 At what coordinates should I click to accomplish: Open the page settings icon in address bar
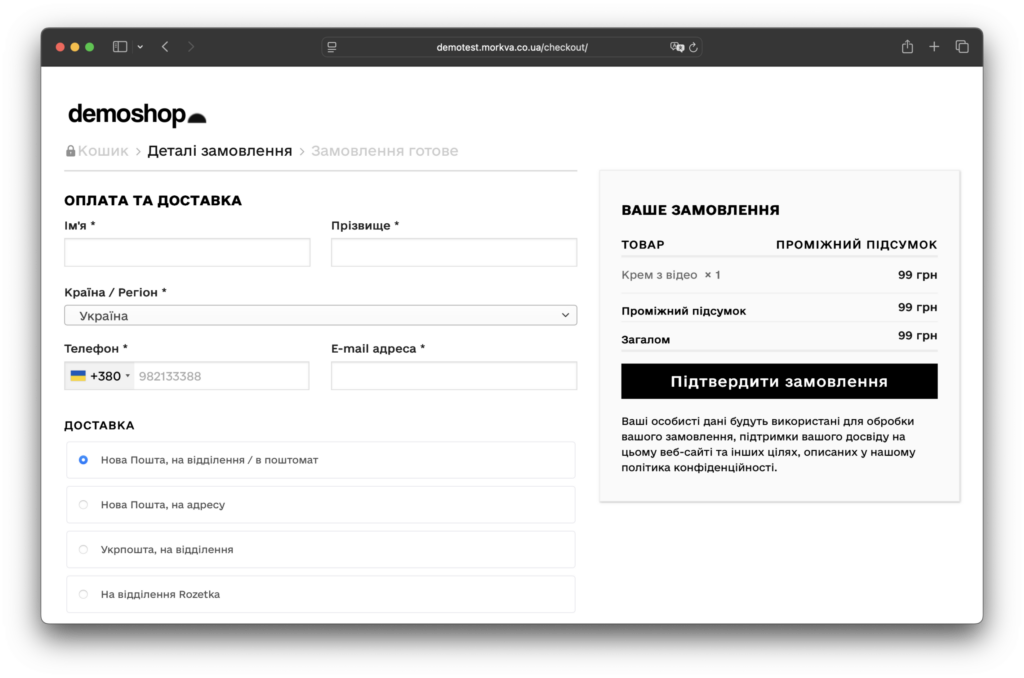tap(332, 47)
